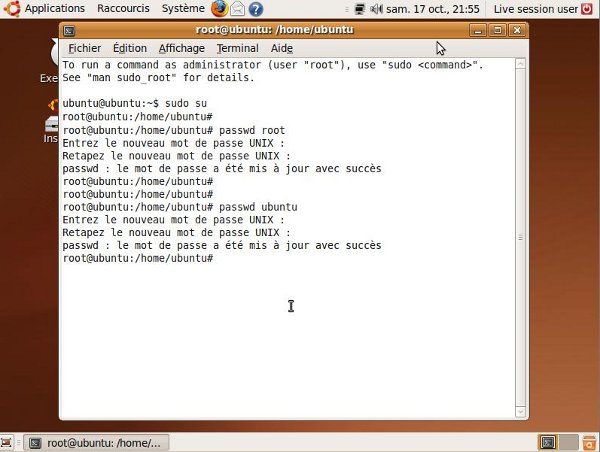This screenshot has height=452, width=600.
Task: Open the Édition menu in terminal
Action: coord(130,48)
